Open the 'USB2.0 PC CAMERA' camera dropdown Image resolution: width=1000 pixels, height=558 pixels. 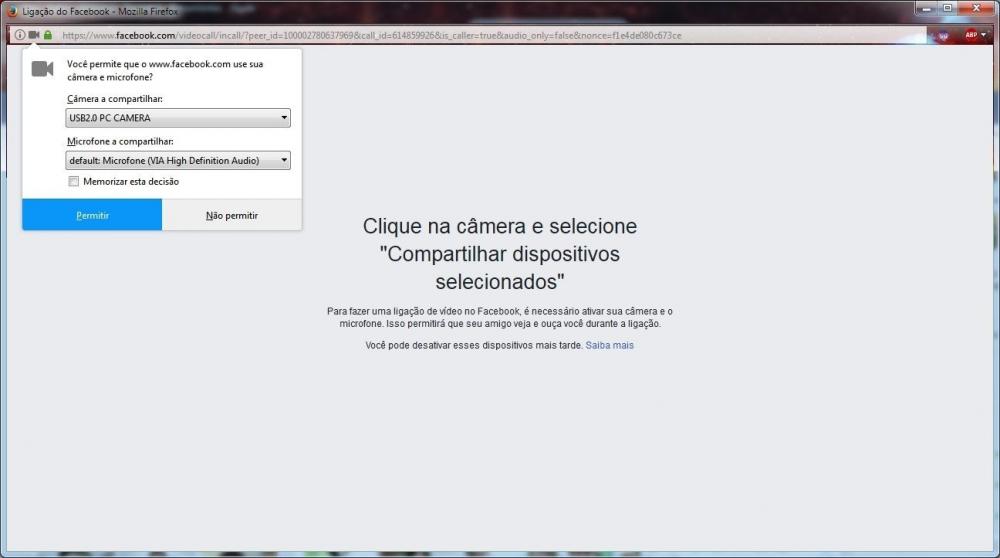click(x=178, y=118)
